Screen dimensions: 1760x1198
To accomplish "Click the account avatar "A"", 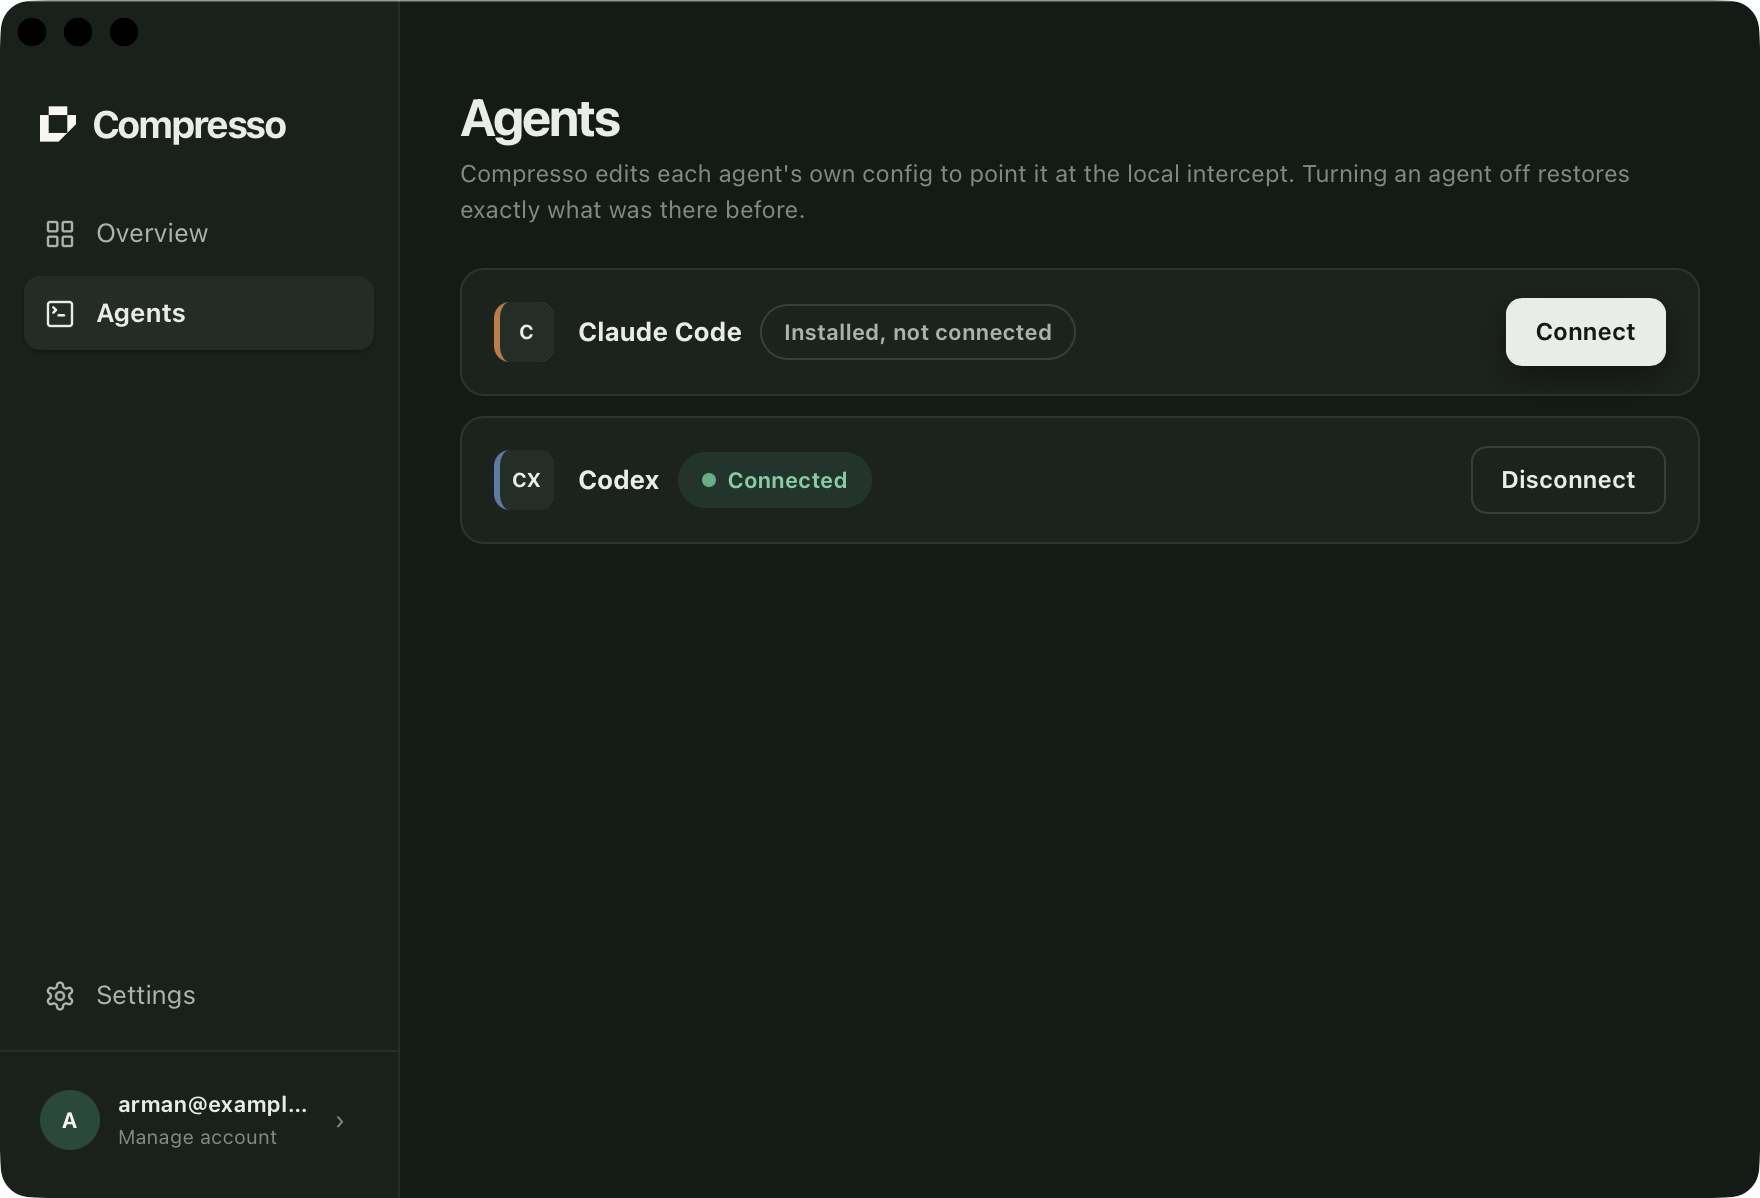I will click(x=70, y=1120).
